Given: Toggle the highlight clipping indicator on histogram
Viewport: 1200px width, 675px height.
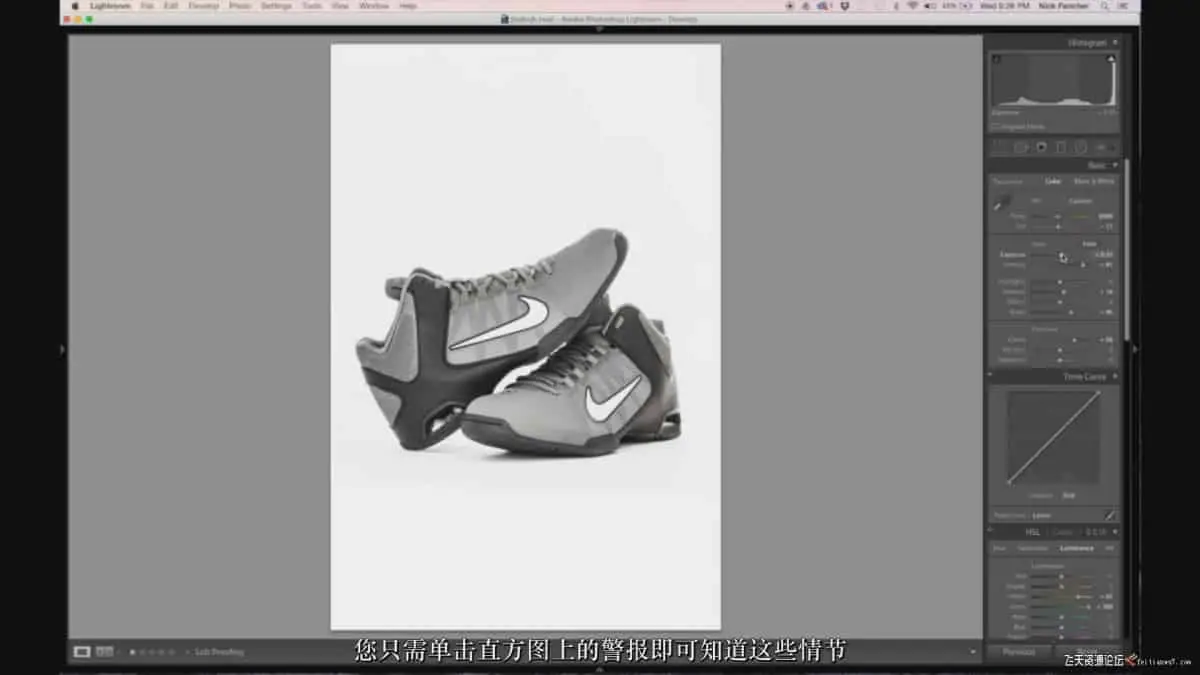Looking at the screenshot, I should pos(1110,59).
